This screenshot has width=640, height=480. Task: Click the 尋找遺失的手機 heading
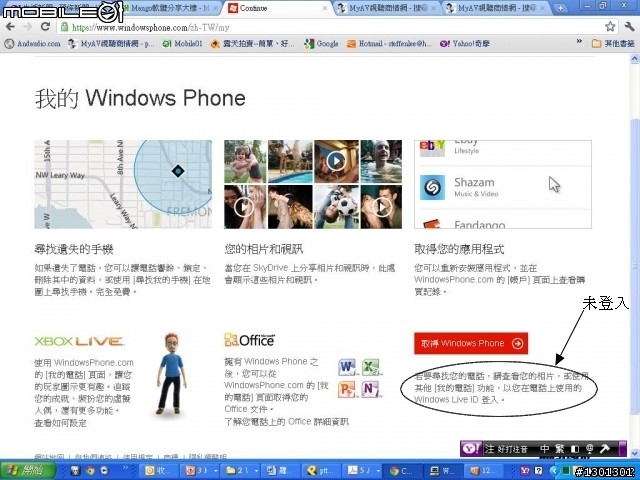pyautogui.click(x=74, y=249)
